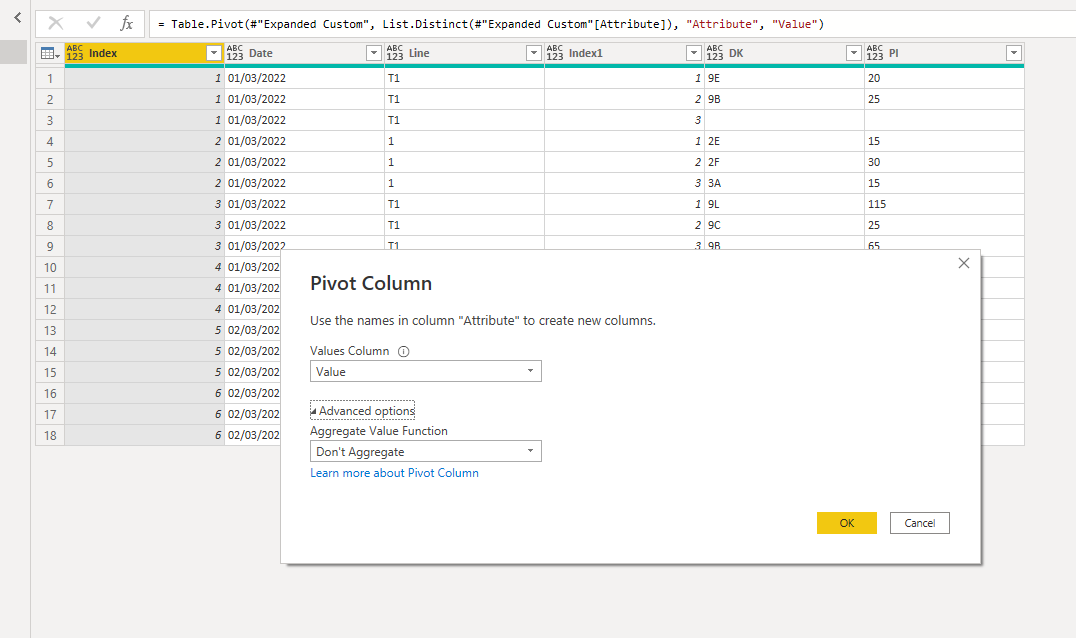Open filter dropdown of Line column
This screenshot has width=1076, height=638.
tap(533, 53)
